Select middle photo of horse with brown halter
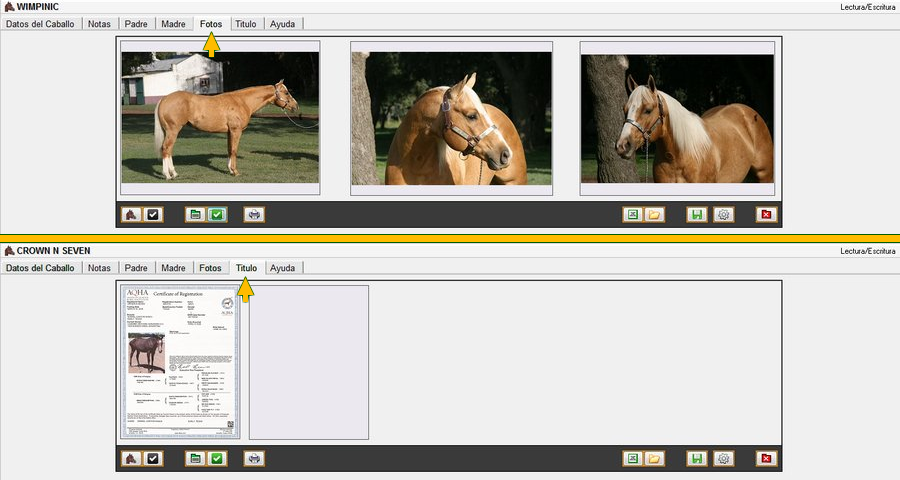Image resolution: width=900 pixels, height=480 pixels. coord(452,118)
